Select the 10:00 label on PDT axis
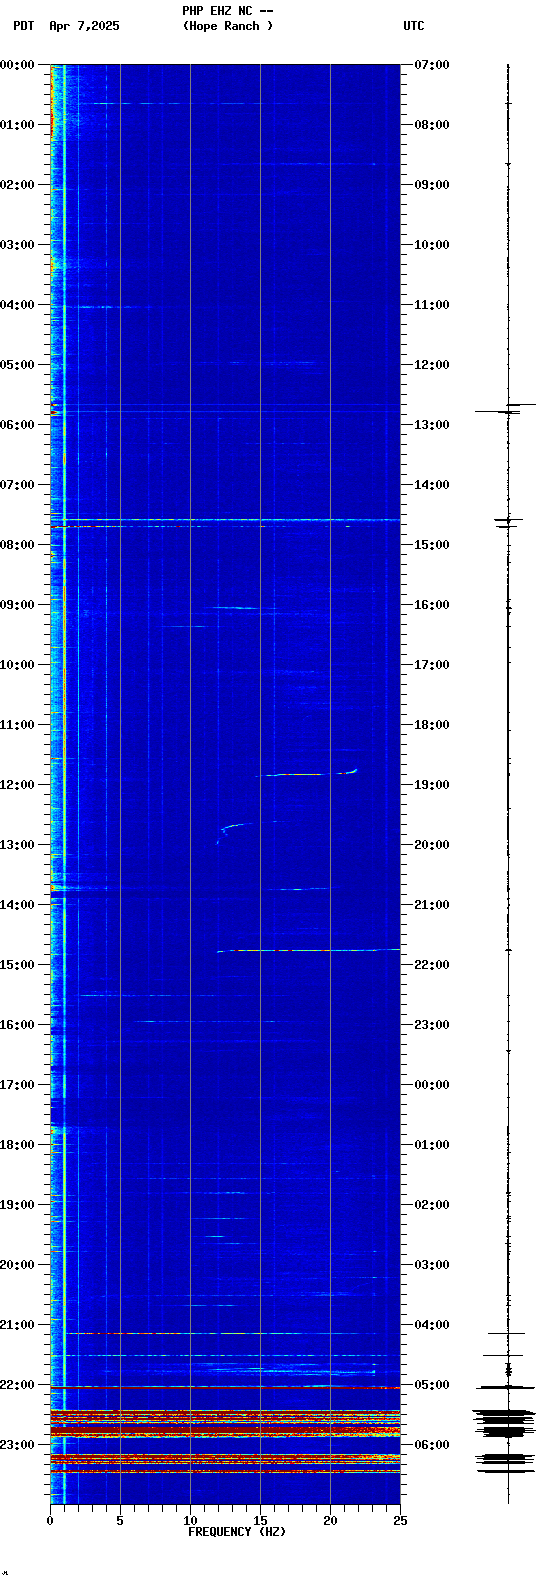Image resolution: width=552 pixels, height=1584 pixels. 17,665
